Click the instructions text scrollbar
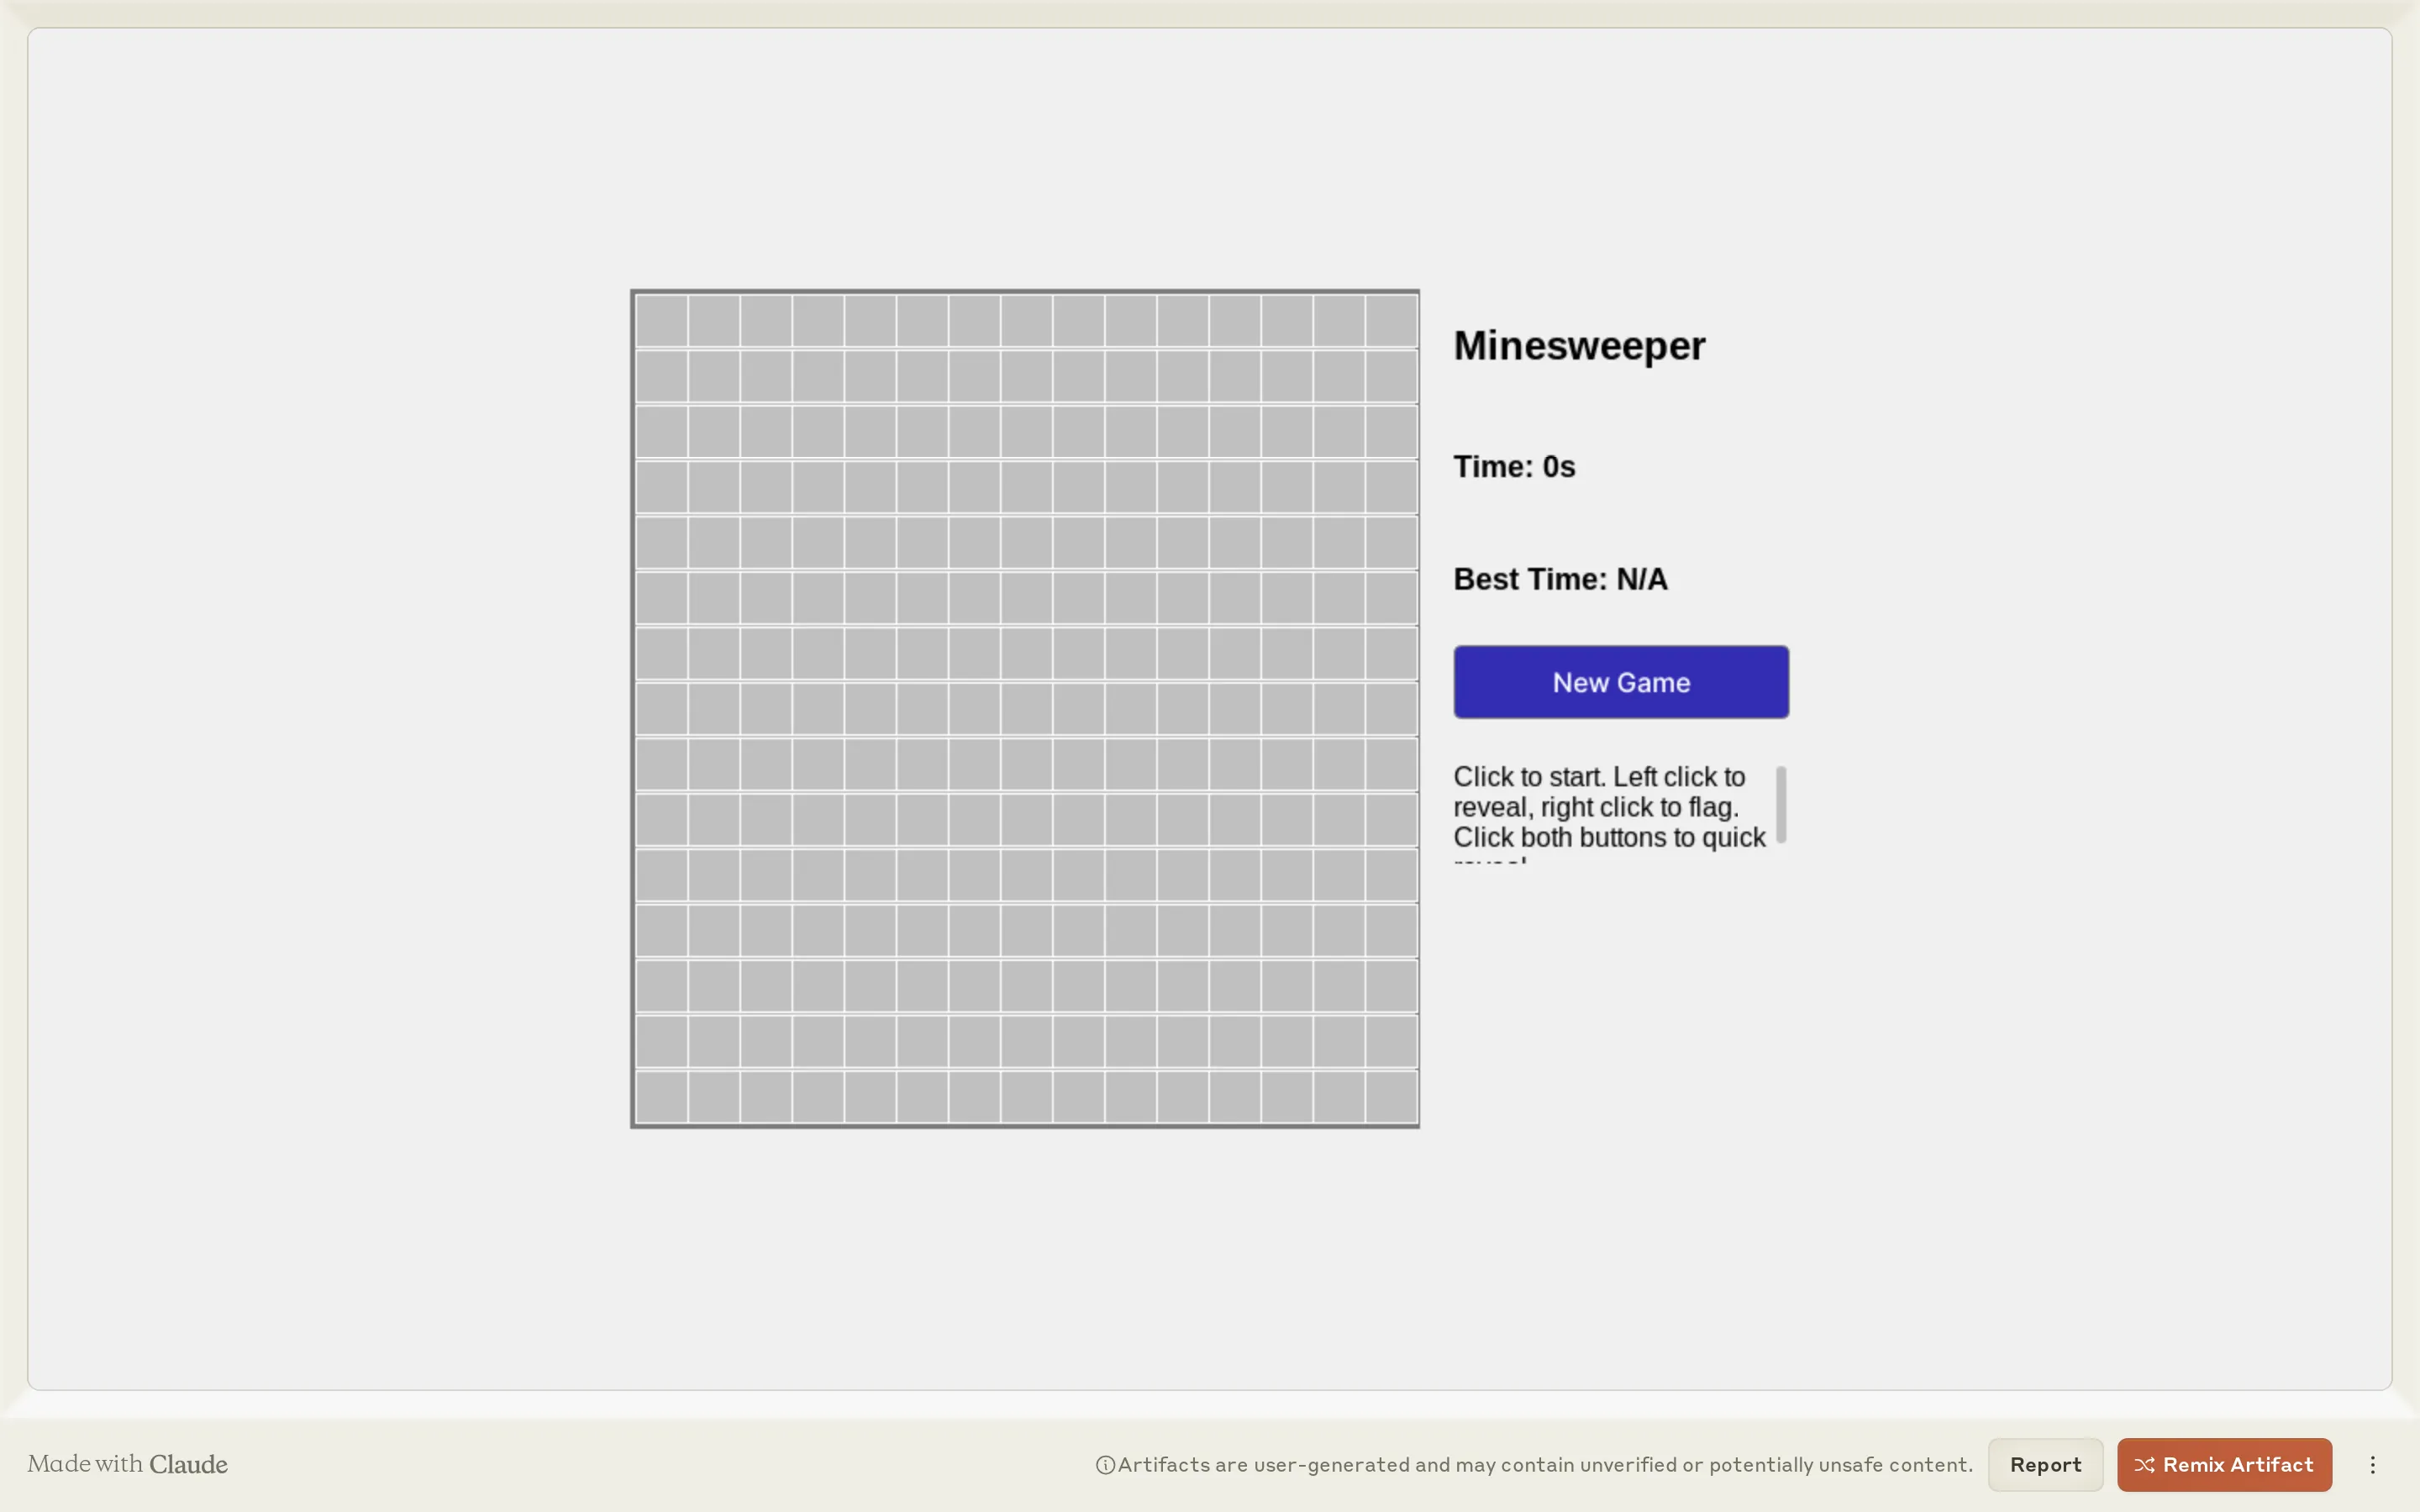Viewport: 2420px width, 1512px height. click(x=1780, y=804)
